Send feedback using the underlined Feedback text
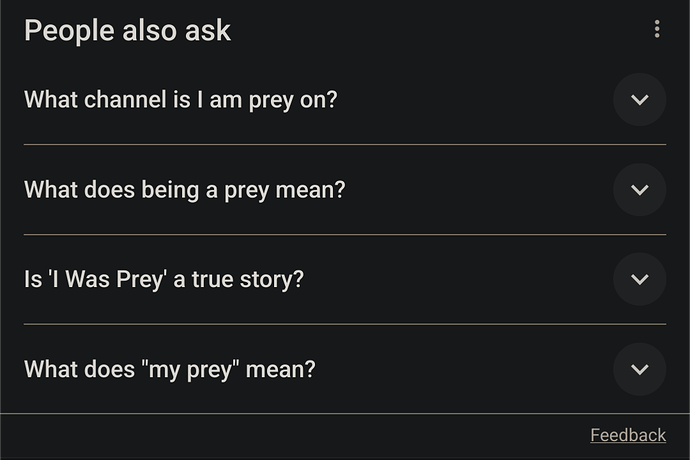 [627, 435]
